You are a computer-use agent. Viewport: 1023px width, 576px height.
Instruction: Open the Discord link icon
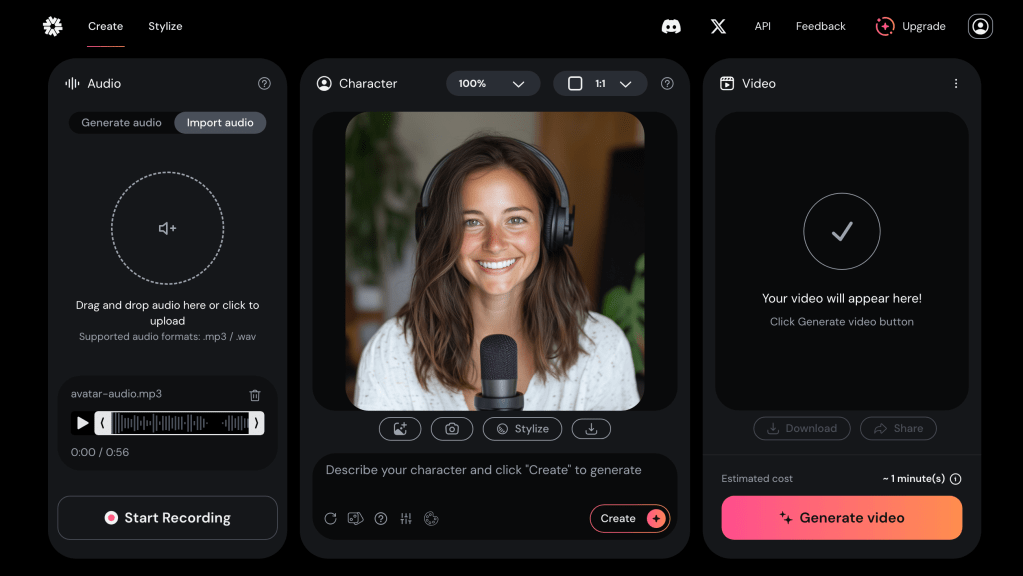pyautogui.click(x=671, y=27)
